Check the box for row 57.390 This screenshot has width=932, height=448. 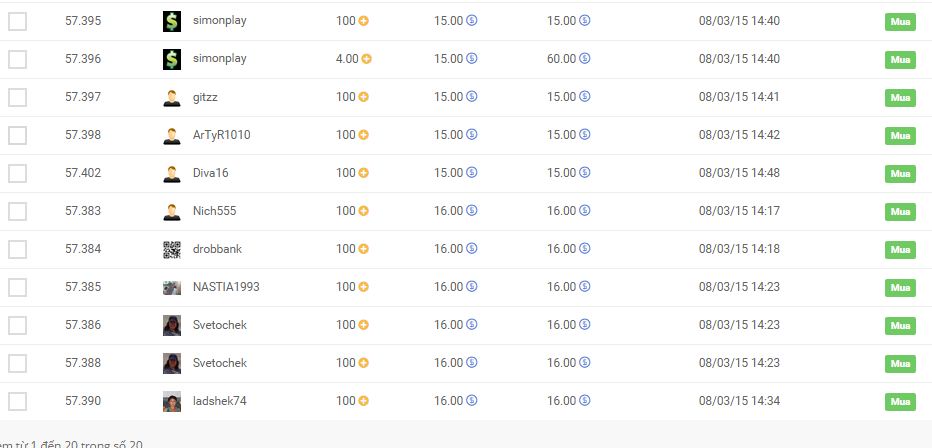tap(17, 401)
